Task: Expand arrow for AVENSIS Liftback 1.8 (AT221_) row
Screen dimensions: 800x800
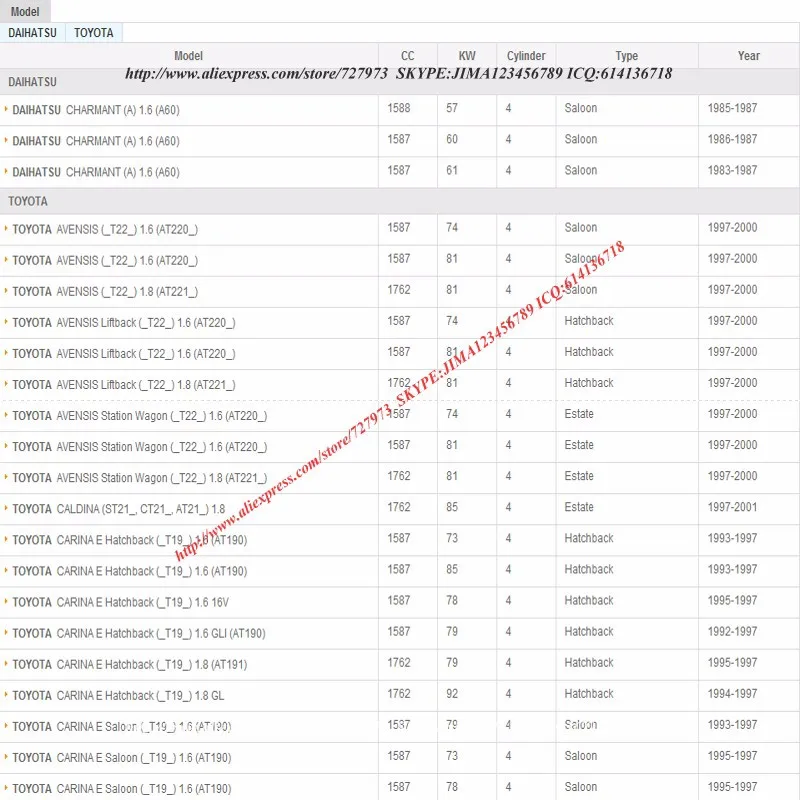Action: point(6,384)
